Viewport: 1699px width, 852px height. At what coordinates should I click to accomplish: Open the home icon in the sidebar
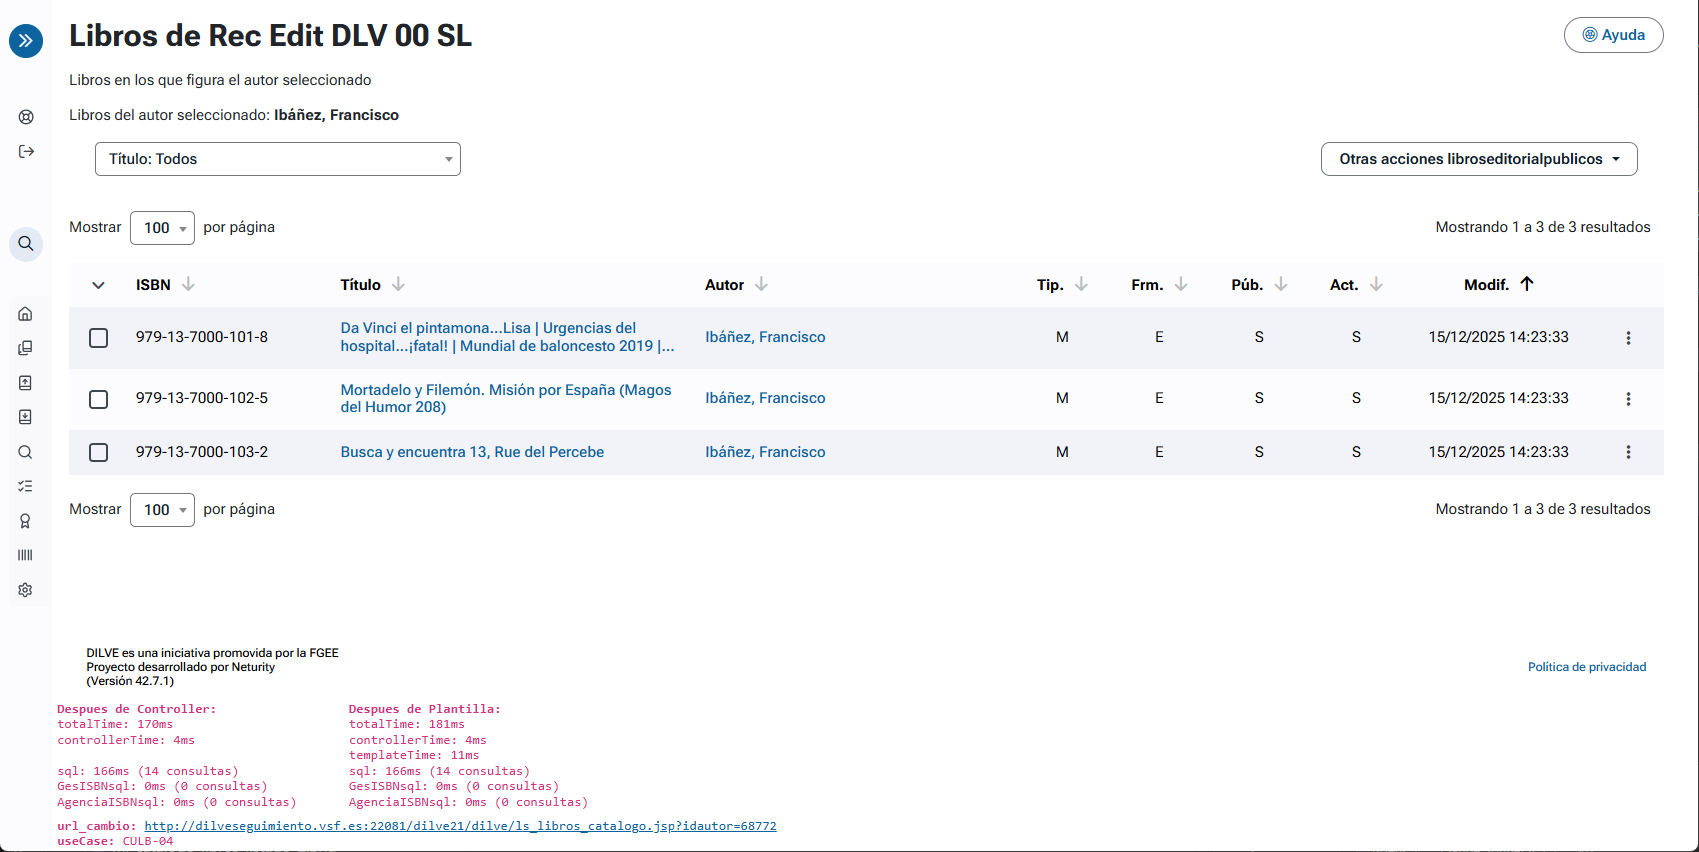[26, 314]
